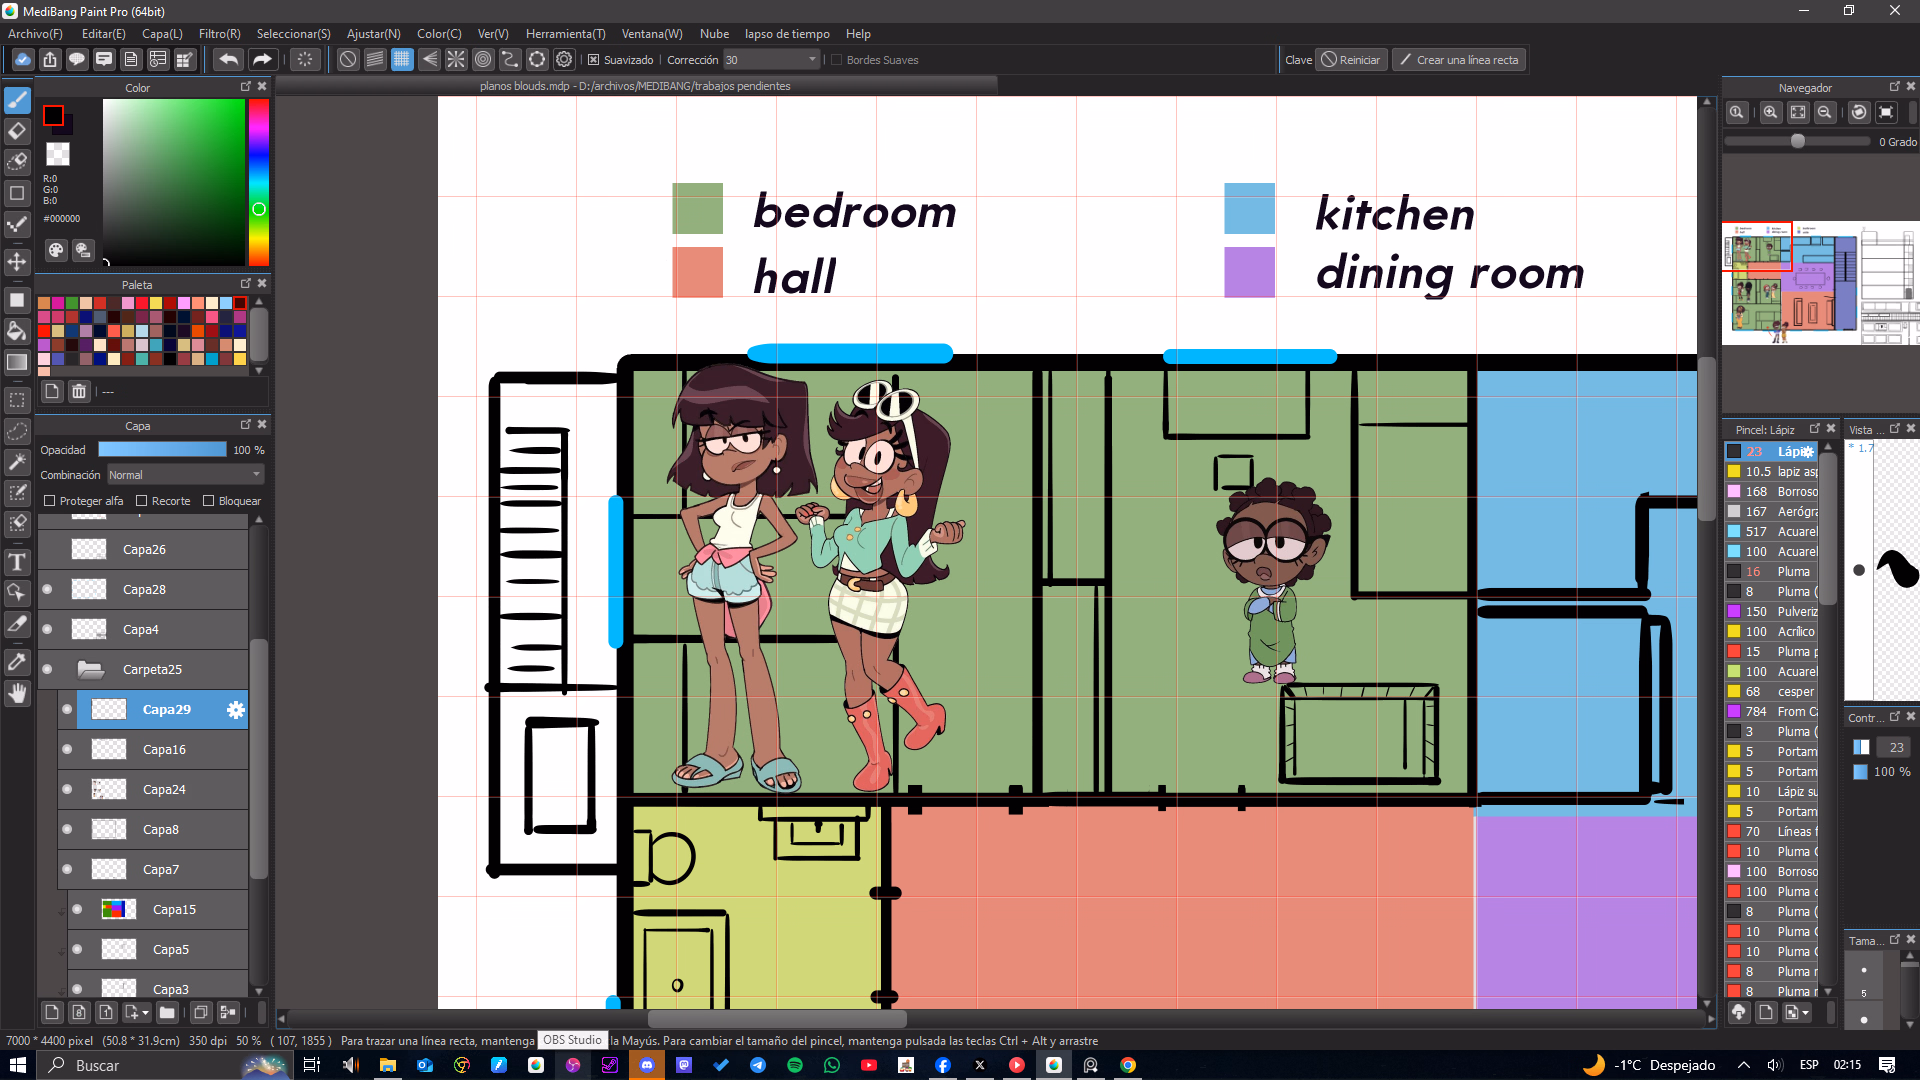Select the Eraser tool
The image size is (1920, 1080).
tap(17, 131)
